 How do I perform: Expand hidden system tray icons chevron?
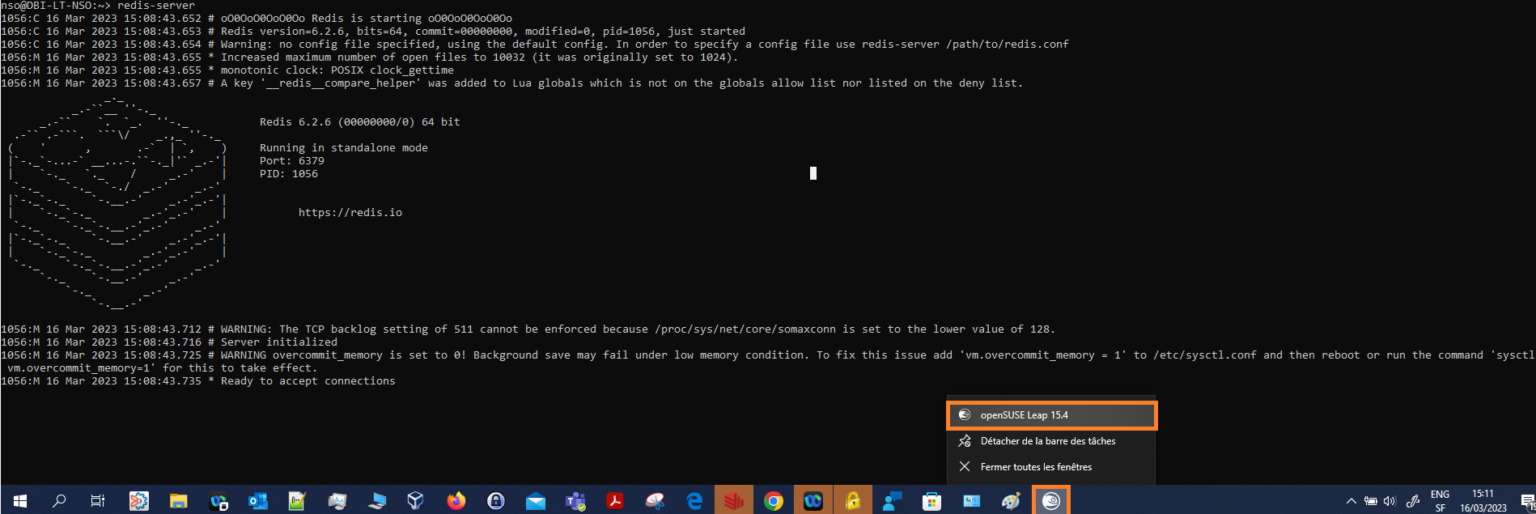click(x=1351, y=501)
